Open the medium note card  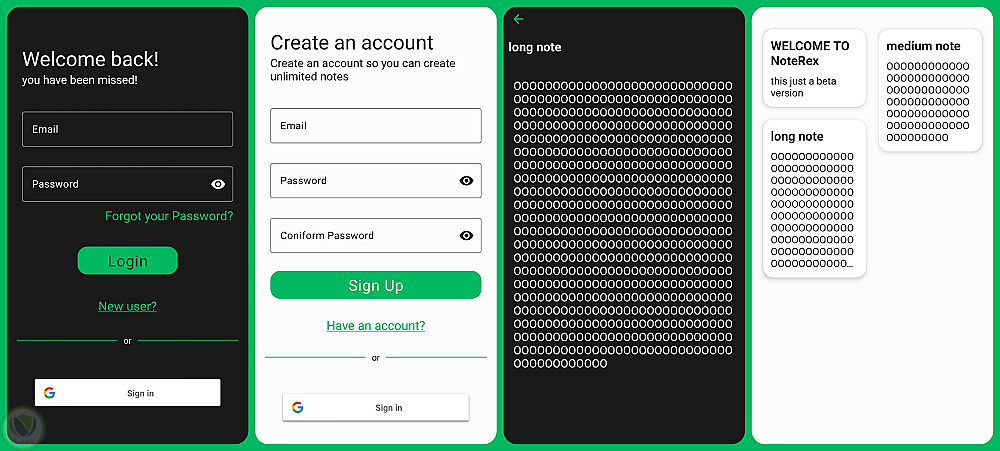[930, 90]
